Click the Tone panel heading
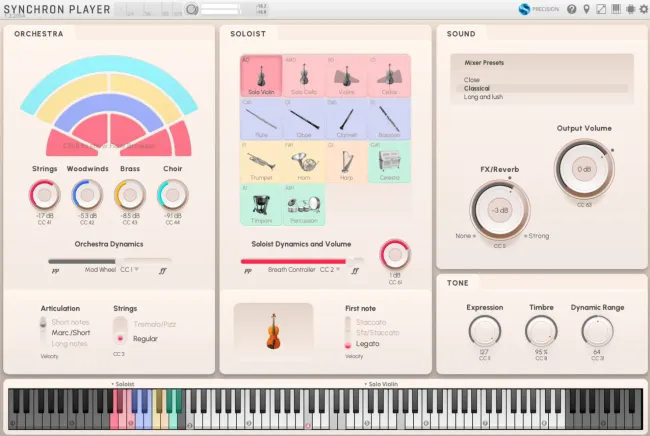Screen dimensions: 650x436 [x=458, y=283]
